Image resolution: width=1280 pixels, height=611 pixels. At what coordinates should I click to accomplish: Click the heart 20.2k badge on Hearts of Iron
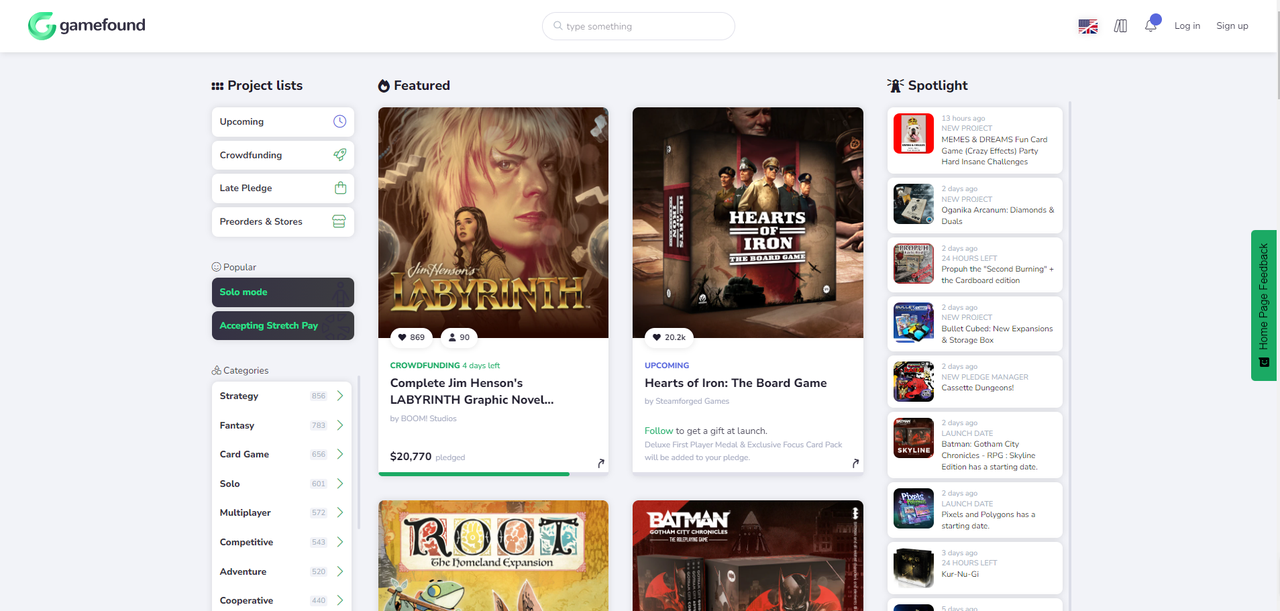pyautogui.click(x=670, y=337)
